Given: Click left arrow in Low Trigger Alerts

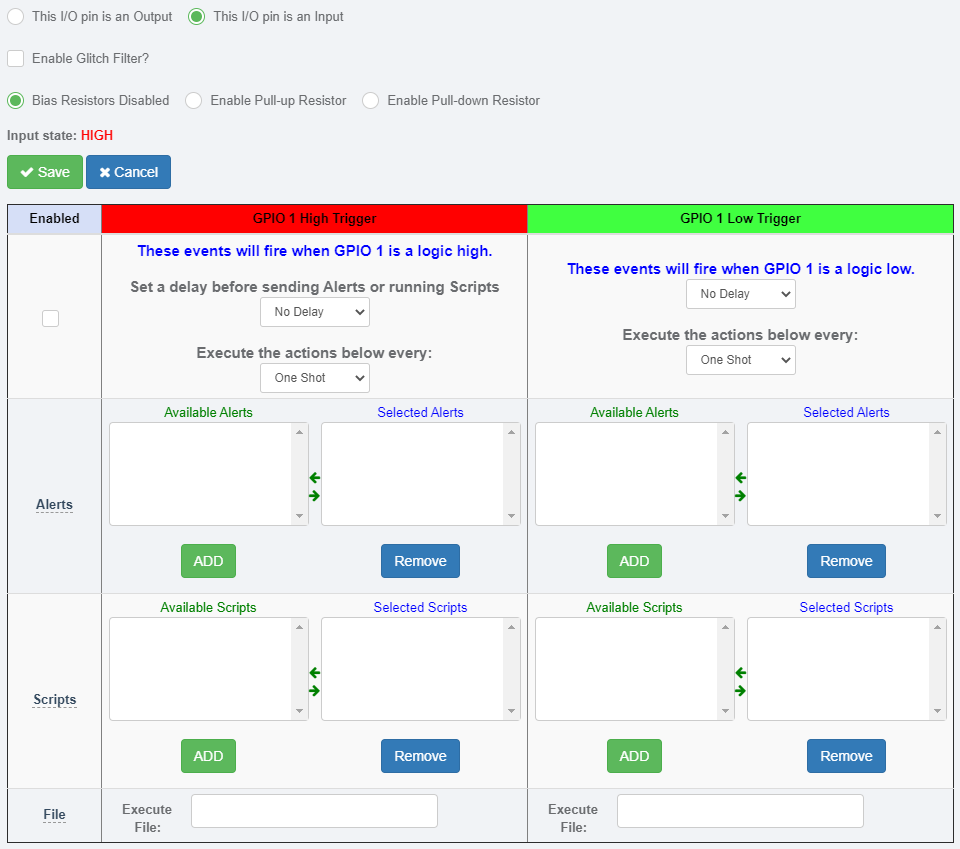Looking at the screenshot, I should [741, 478].
